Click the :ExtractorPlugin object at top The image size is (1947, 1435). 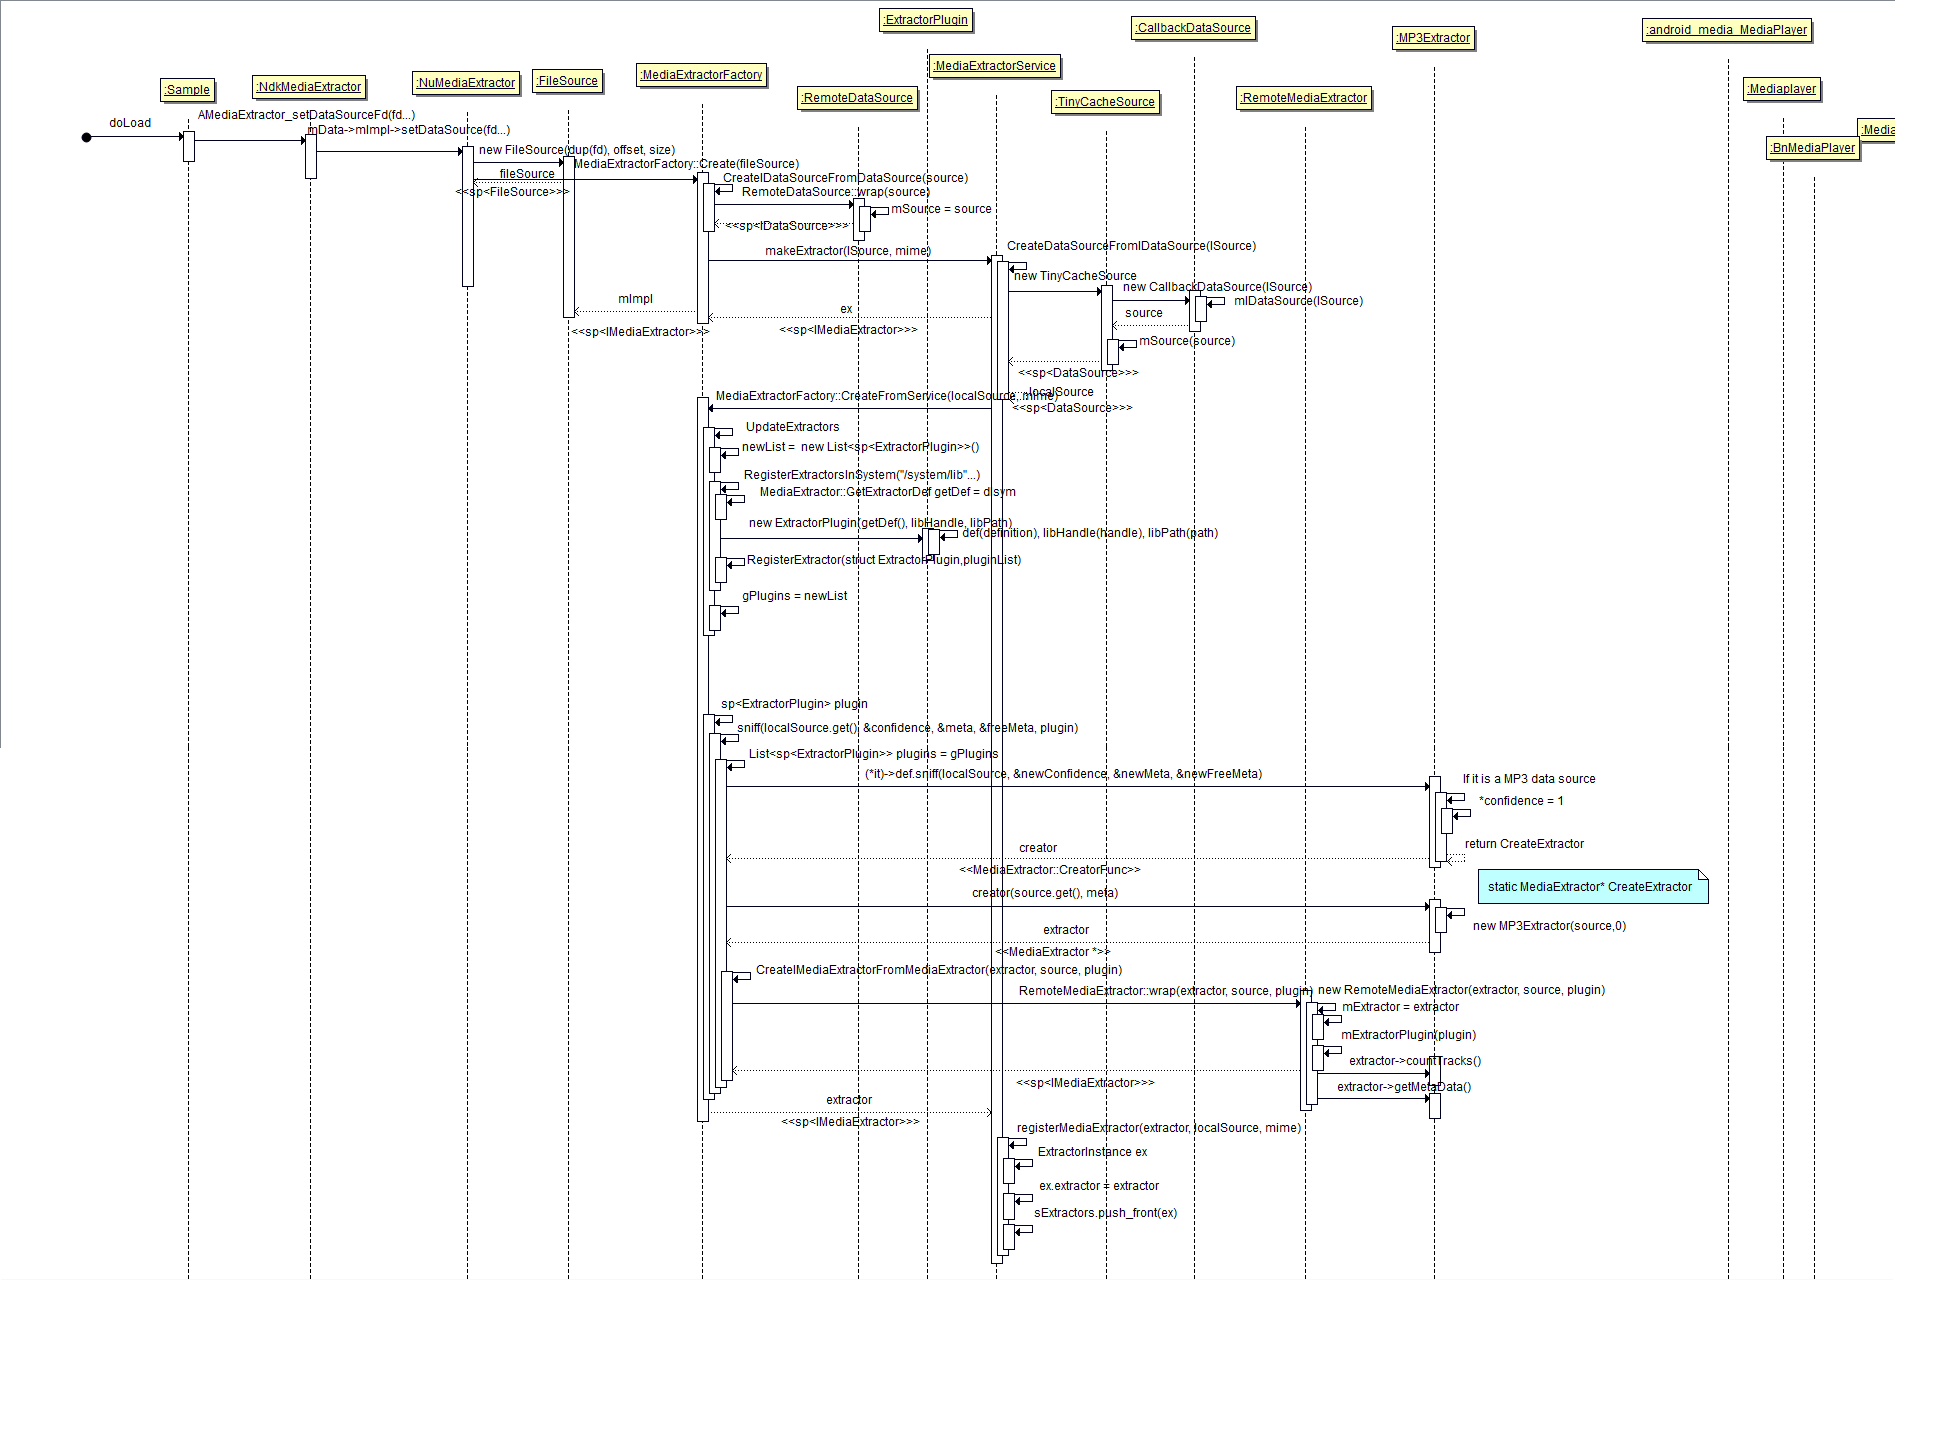(x=927, y=20)
